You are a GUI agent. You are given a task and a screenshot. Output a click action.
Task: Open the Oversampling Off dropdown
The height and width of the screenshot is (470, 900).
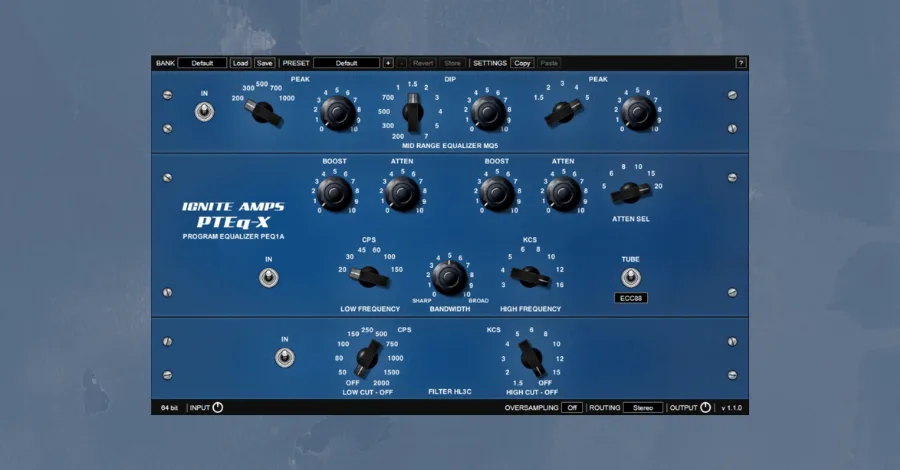(572, 407)
